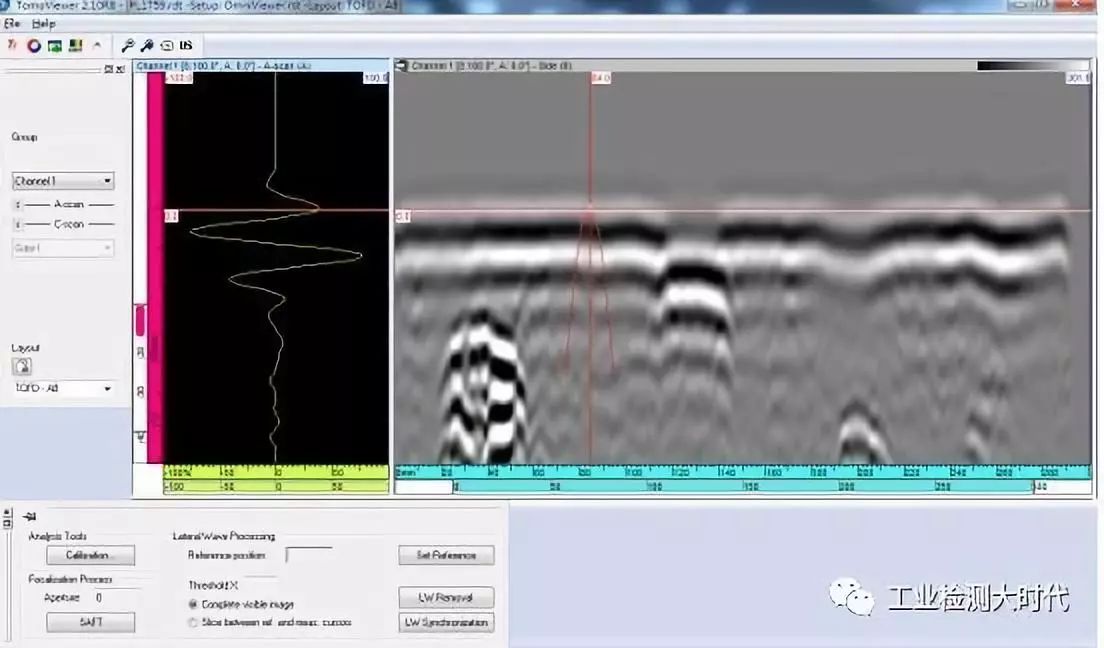Click the white amplitude scale strip below the yellow ruler
The width and height of the screenshot is (1104, 648).
(276, 487)
